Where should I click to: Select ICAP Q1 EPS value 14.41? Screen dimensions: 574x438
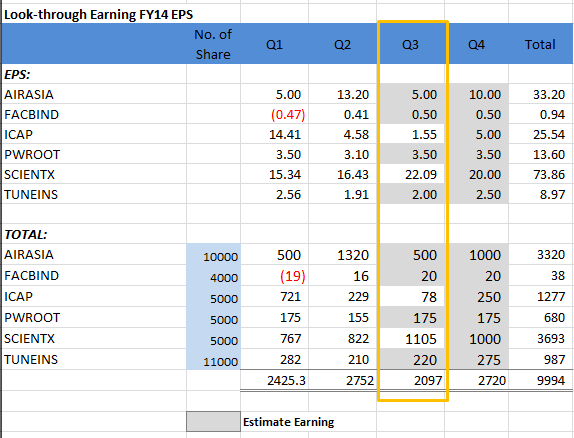285,134
